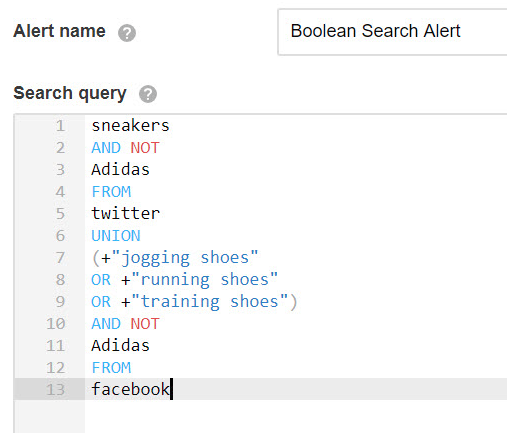Place cursor on Adidas in line 3
The height and width of the screenshot is (433, 507).
pos(120,170)
